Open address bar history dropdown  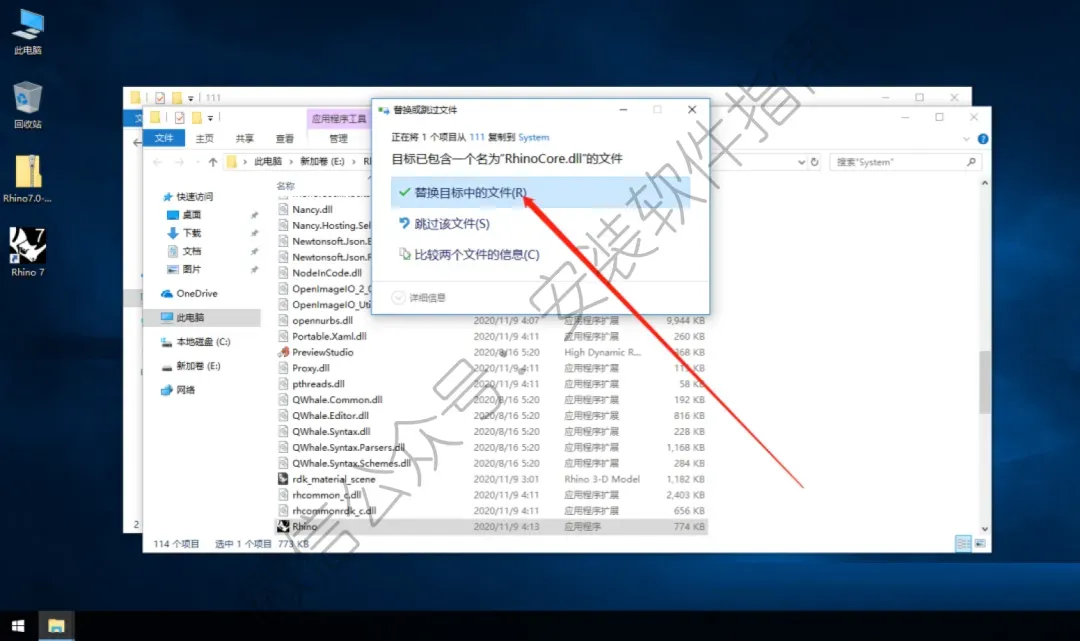801,162
